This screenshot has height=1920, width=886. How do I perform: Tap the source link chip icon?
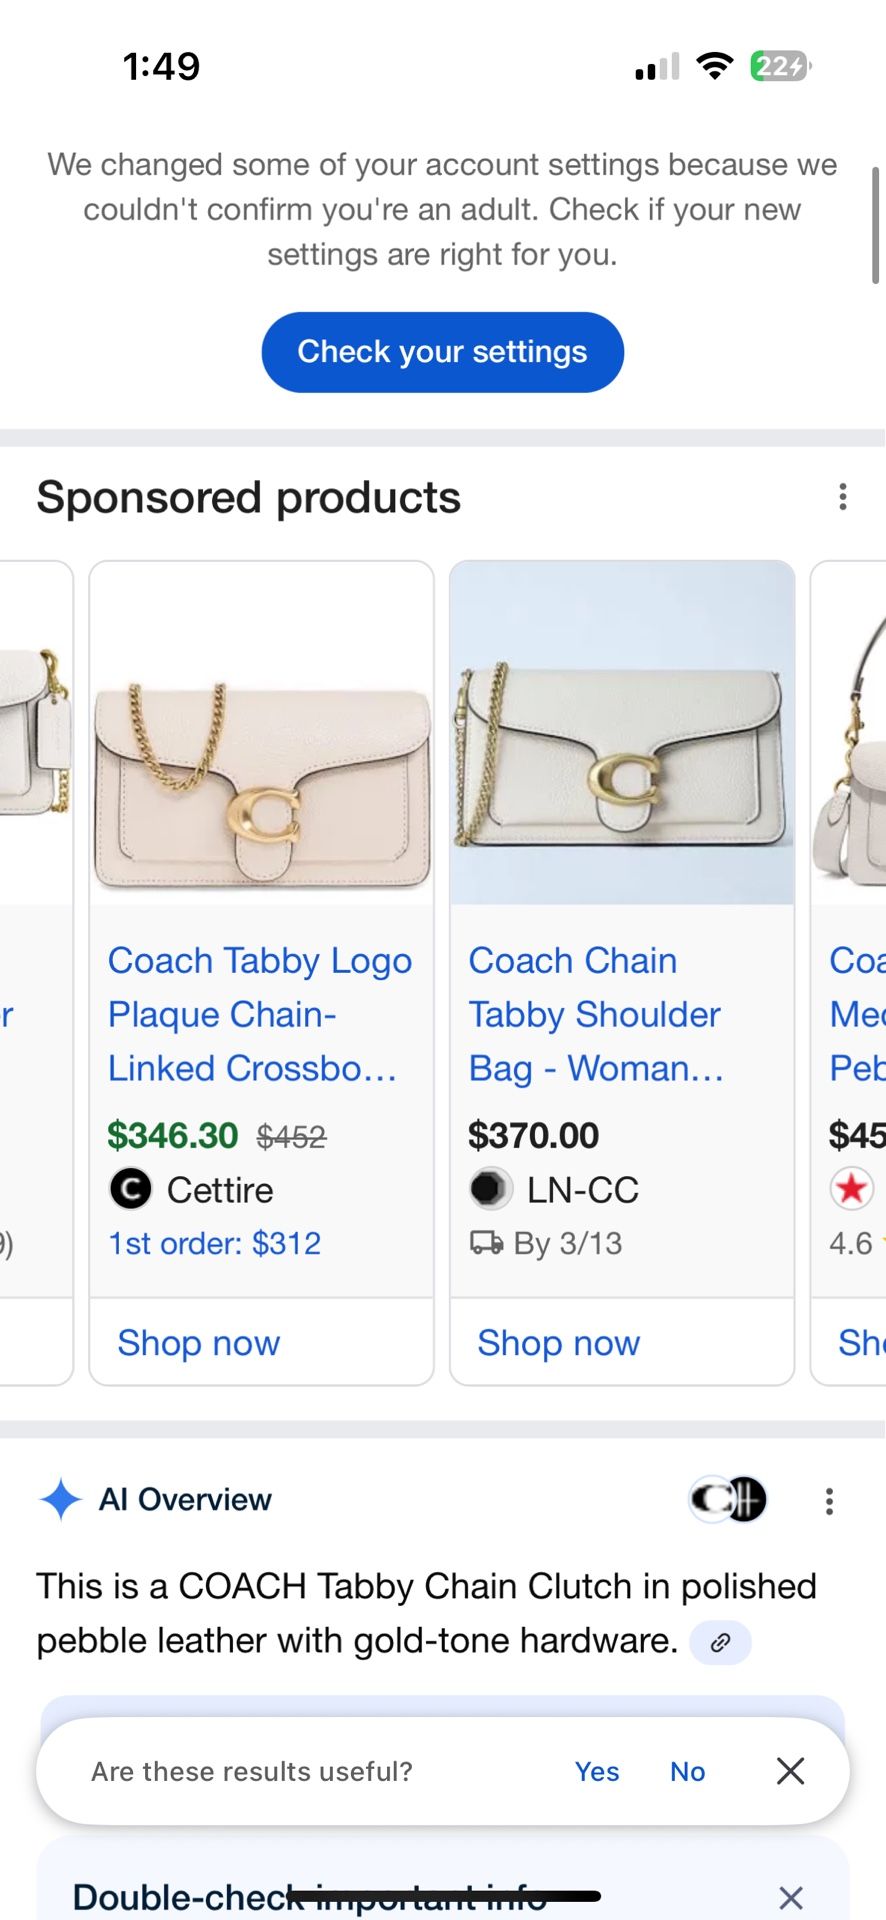pos(720,1642)
